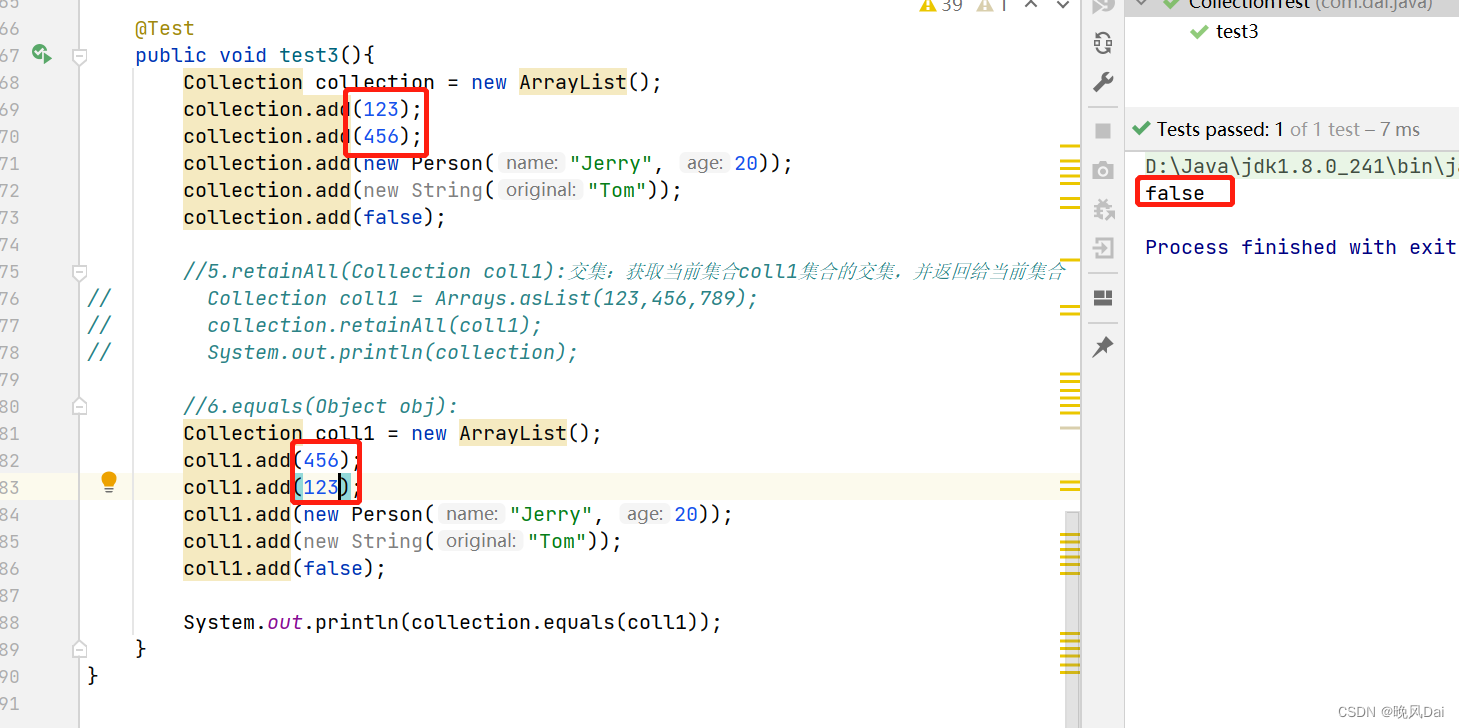Click the 'original:' hint on line 72
This screenshot has height=728, width=1459.
[541, 190]
